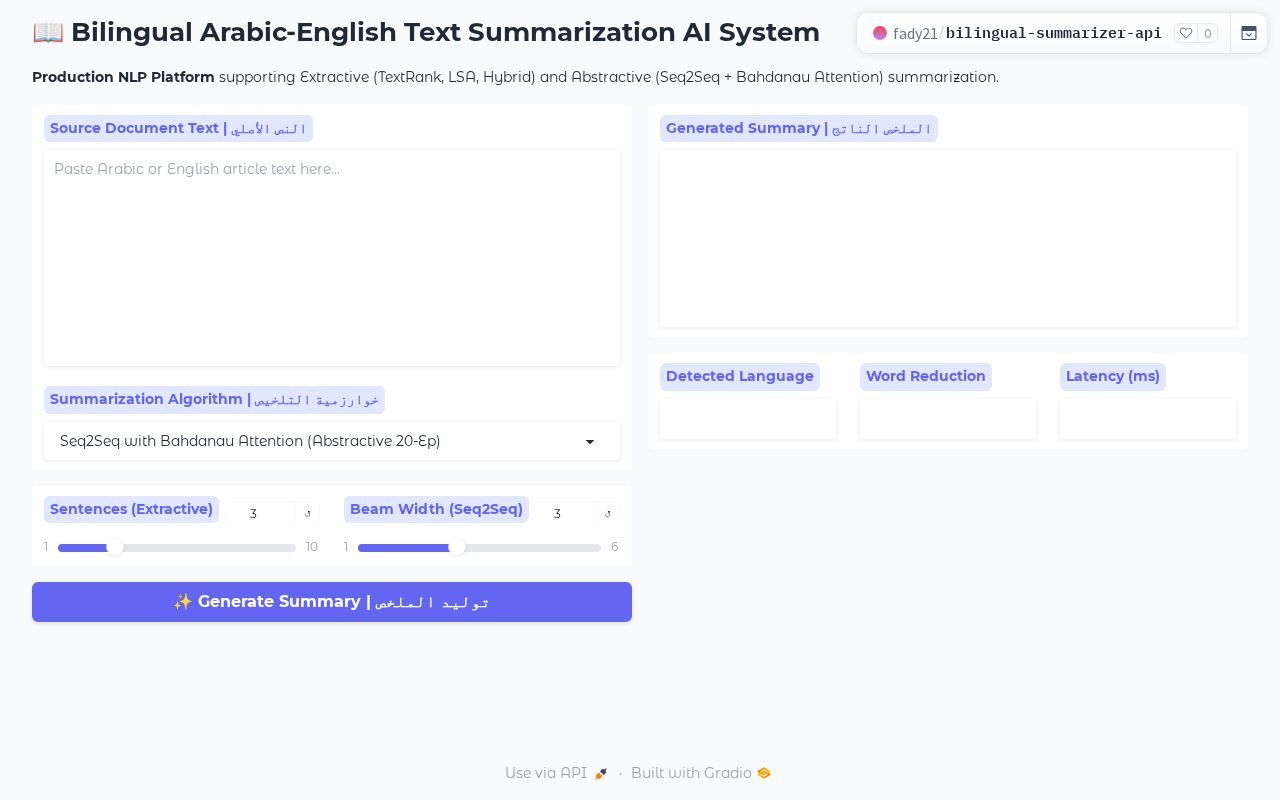
Task: Click the Detected Language output field
Action: coord(748,418)
